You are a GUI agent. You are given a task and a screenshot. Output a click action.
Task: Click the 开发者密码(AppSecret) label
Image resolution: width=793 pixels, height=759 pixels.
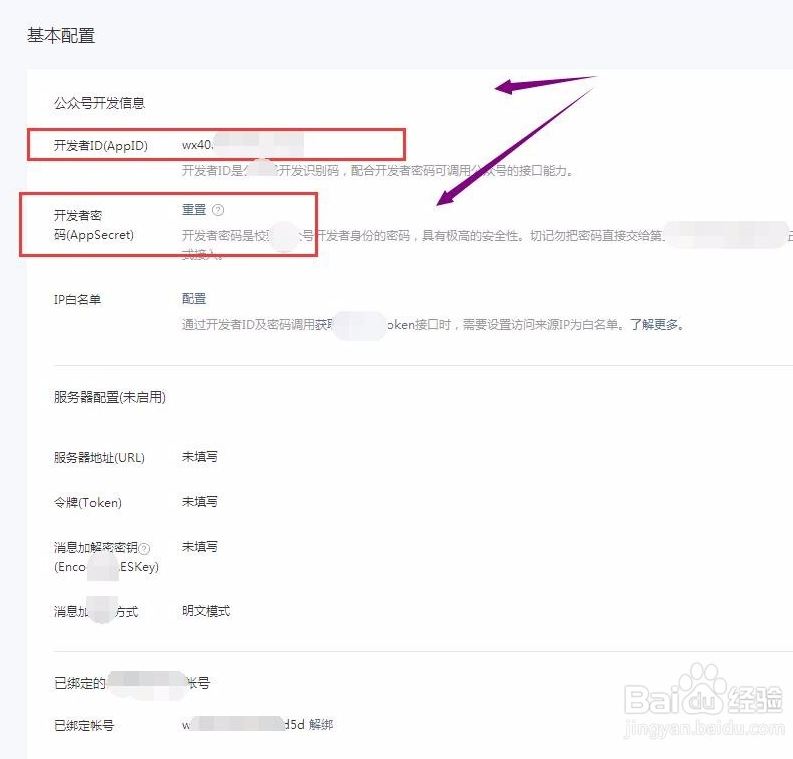click(x=94, y=225)
